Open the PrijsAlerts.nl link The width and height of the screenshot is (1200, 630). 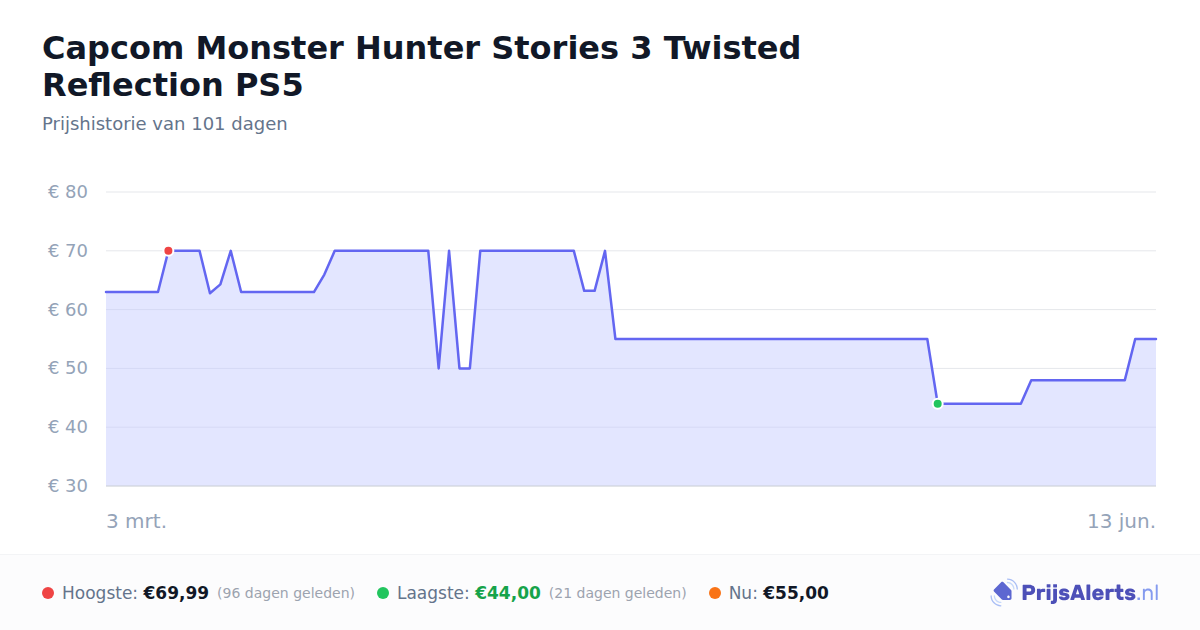click(x=1075, y=593)
